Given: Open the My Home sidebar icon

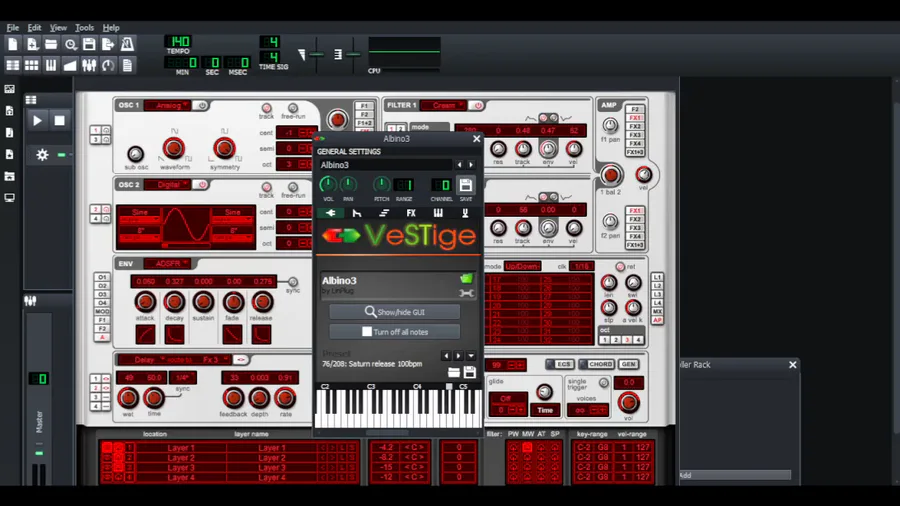Looking at the screenshot, I should pyautogui.click(x=9, y=176).
